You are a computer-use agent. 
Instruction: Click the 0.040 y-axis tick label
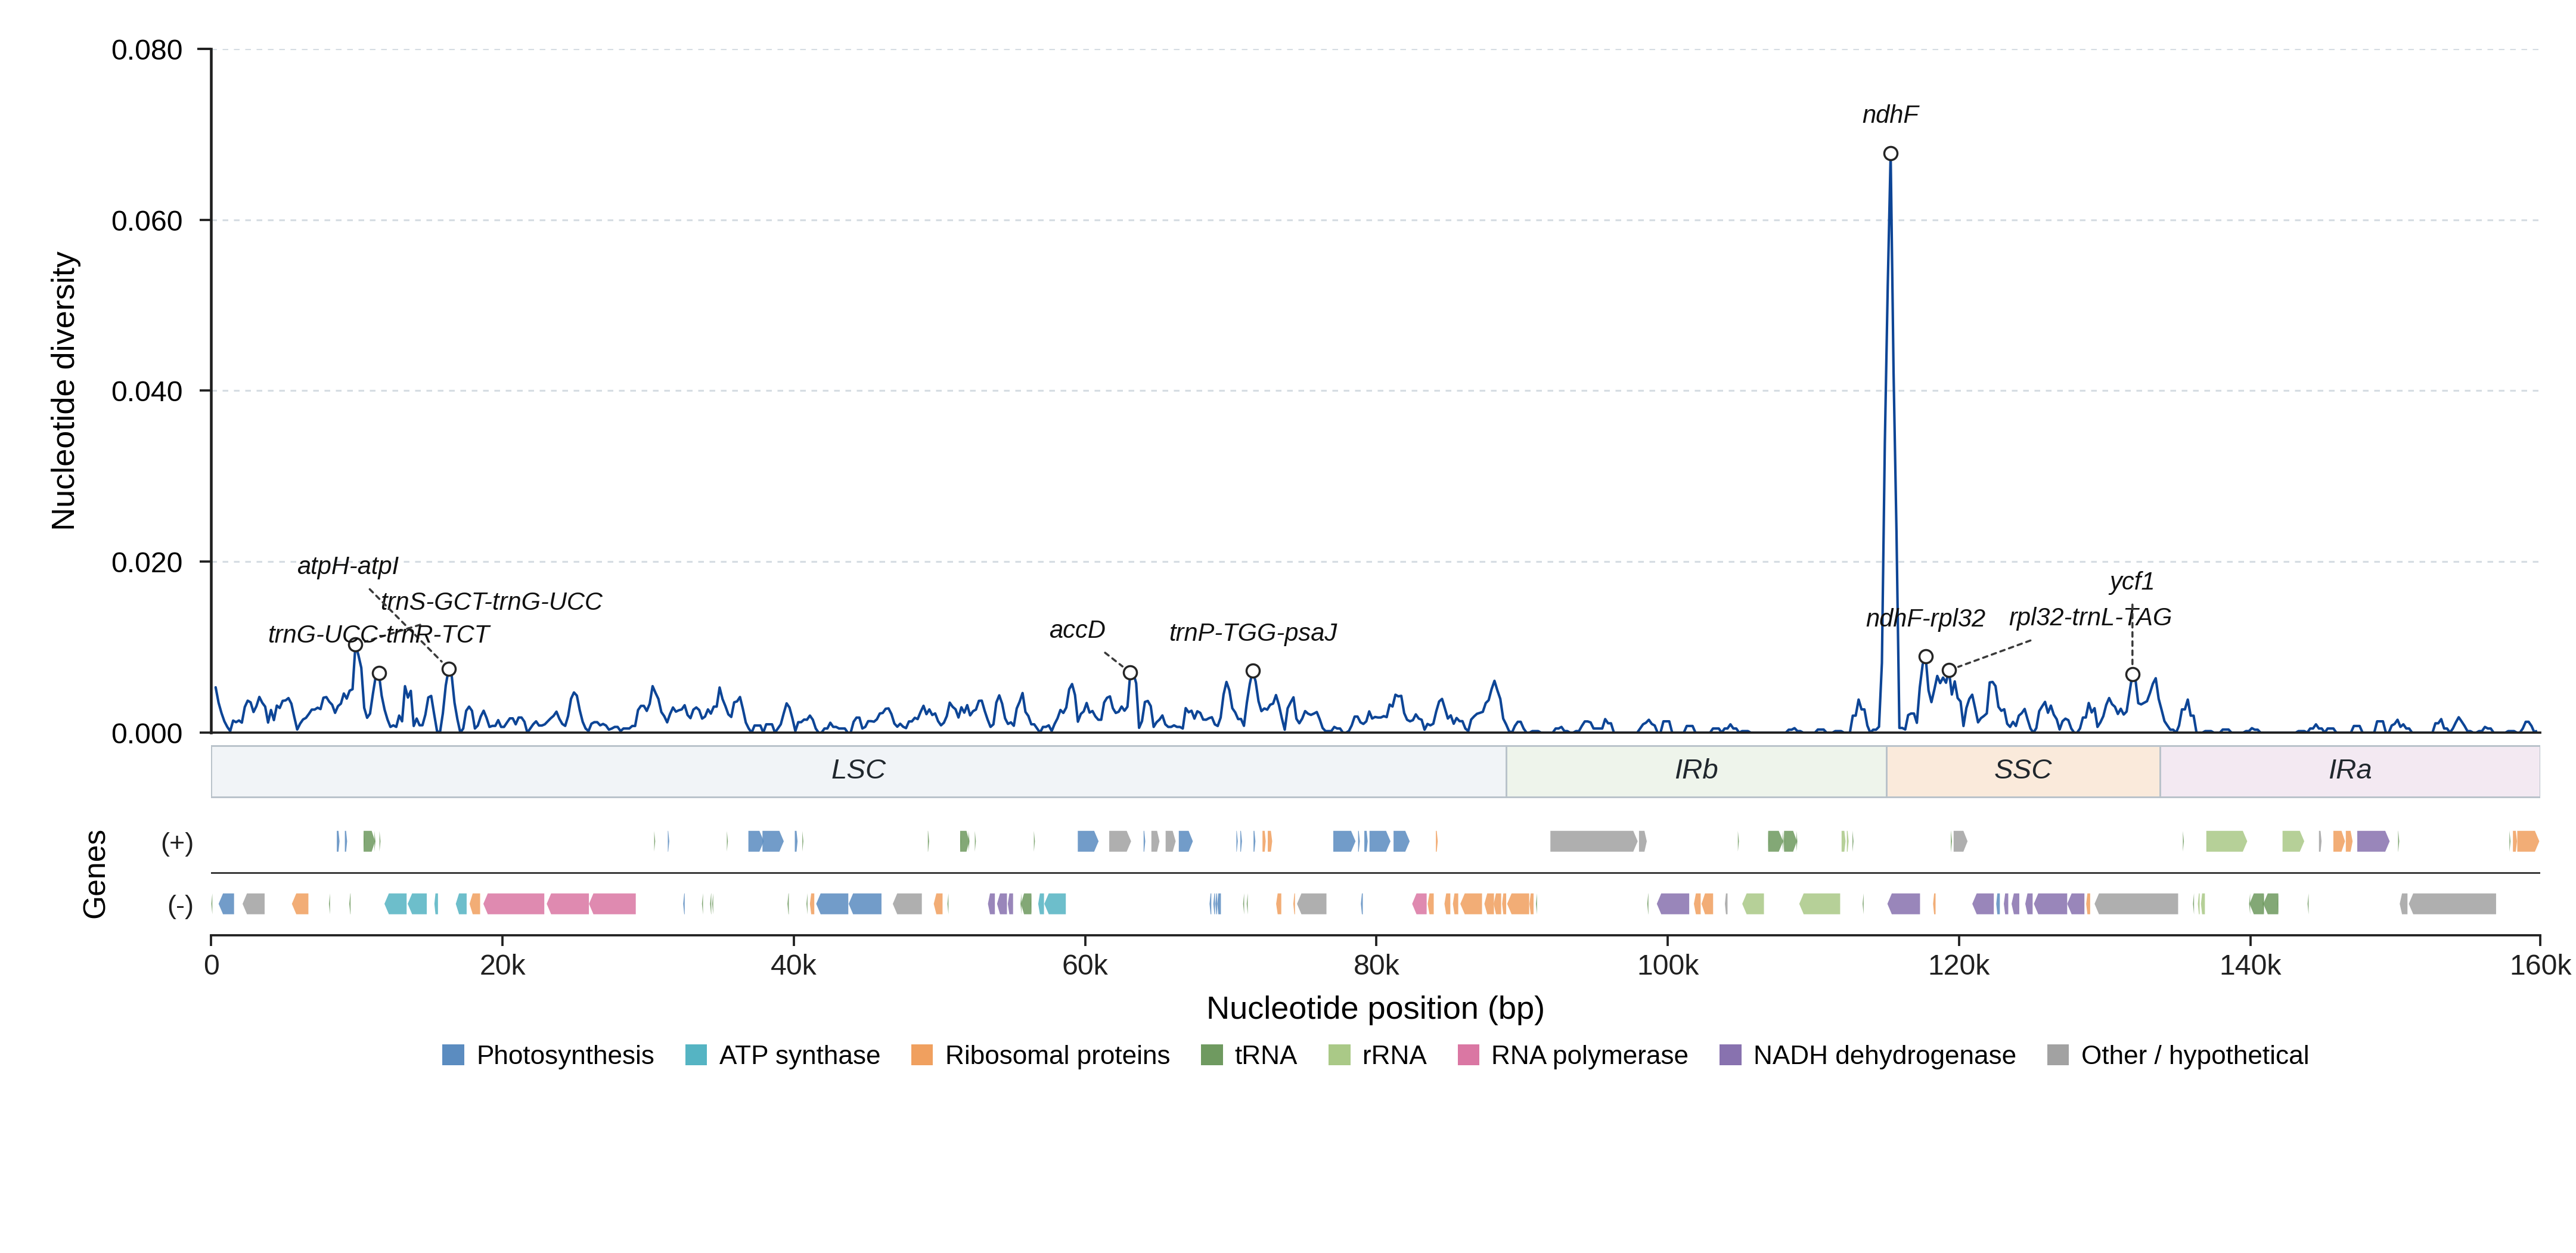[147, 392]
